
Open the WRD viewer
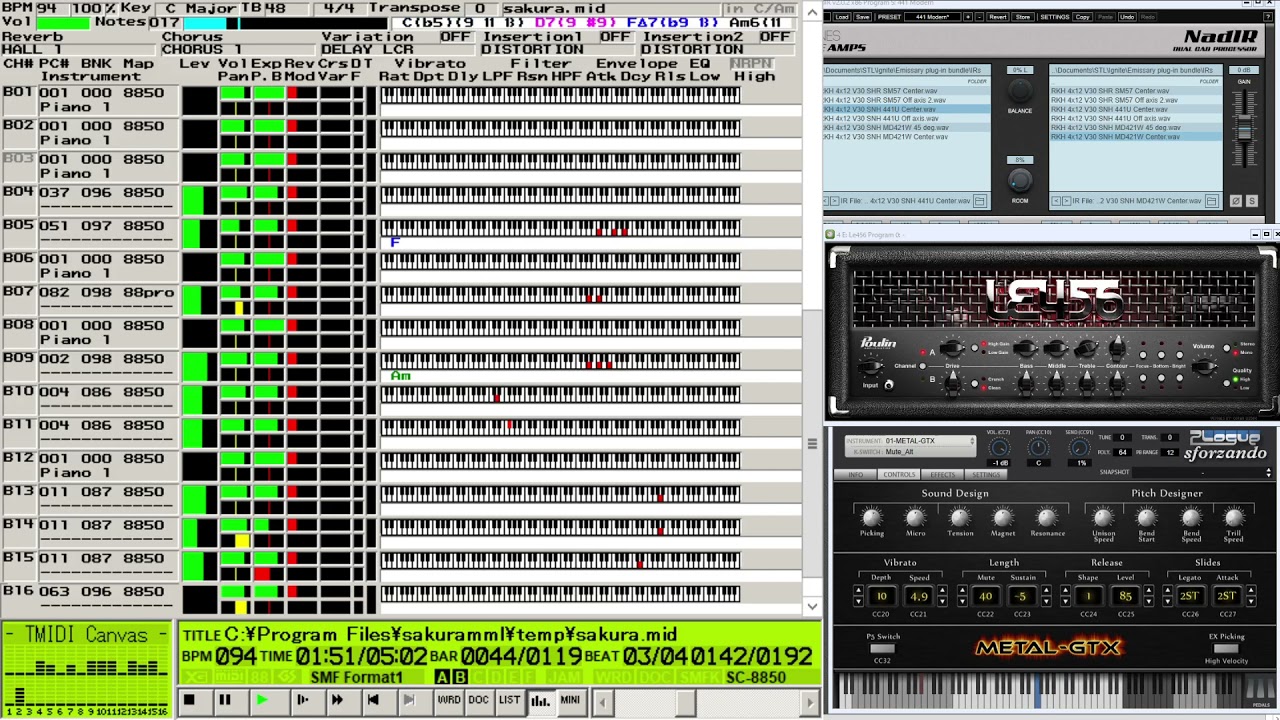tap(449, 701)
